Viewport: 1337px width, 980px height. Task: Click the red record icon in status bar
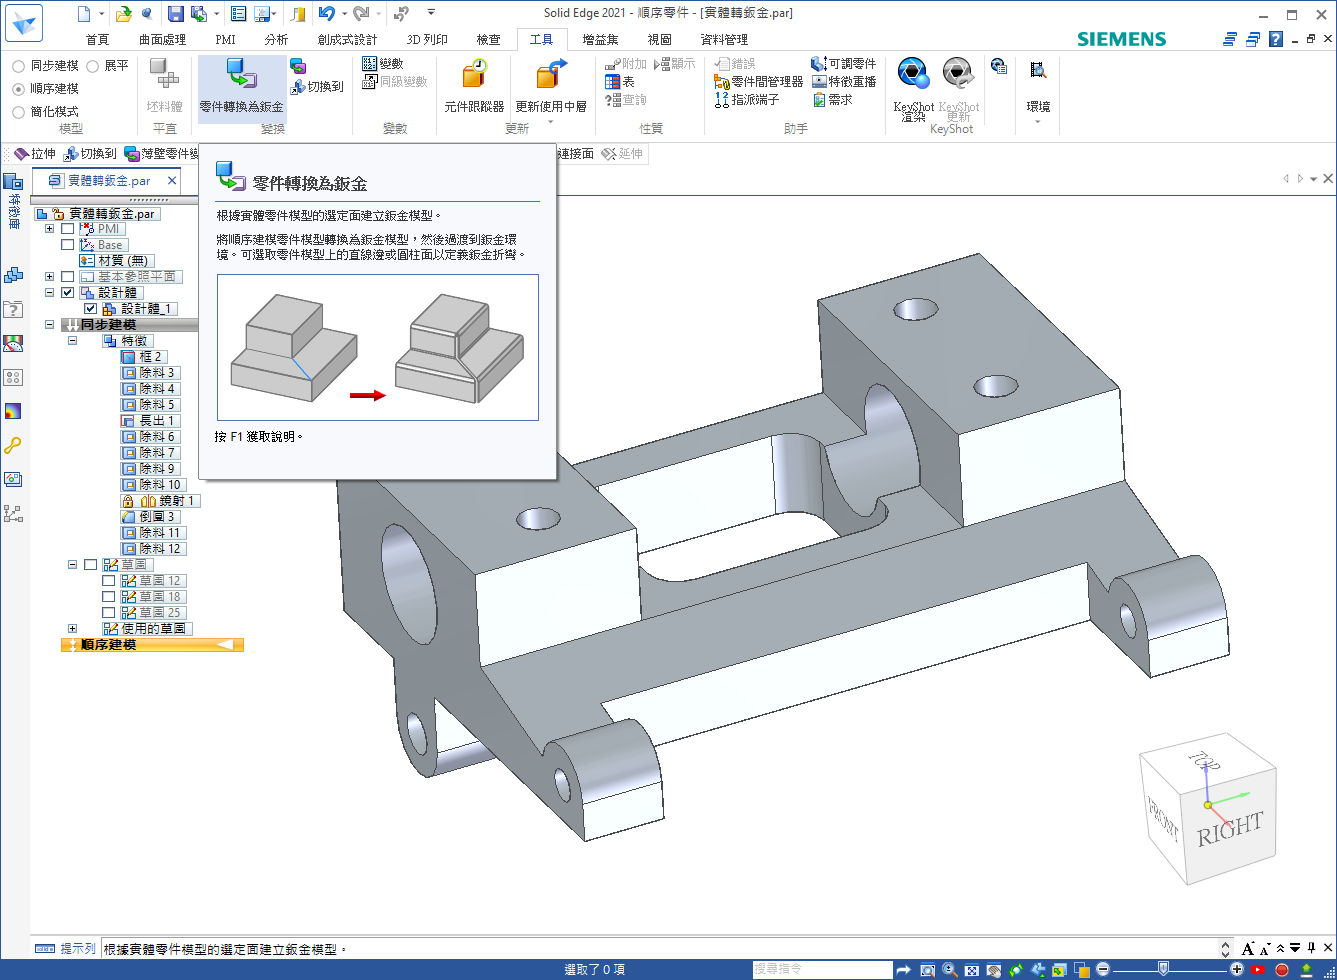[x=1282, y=970]
